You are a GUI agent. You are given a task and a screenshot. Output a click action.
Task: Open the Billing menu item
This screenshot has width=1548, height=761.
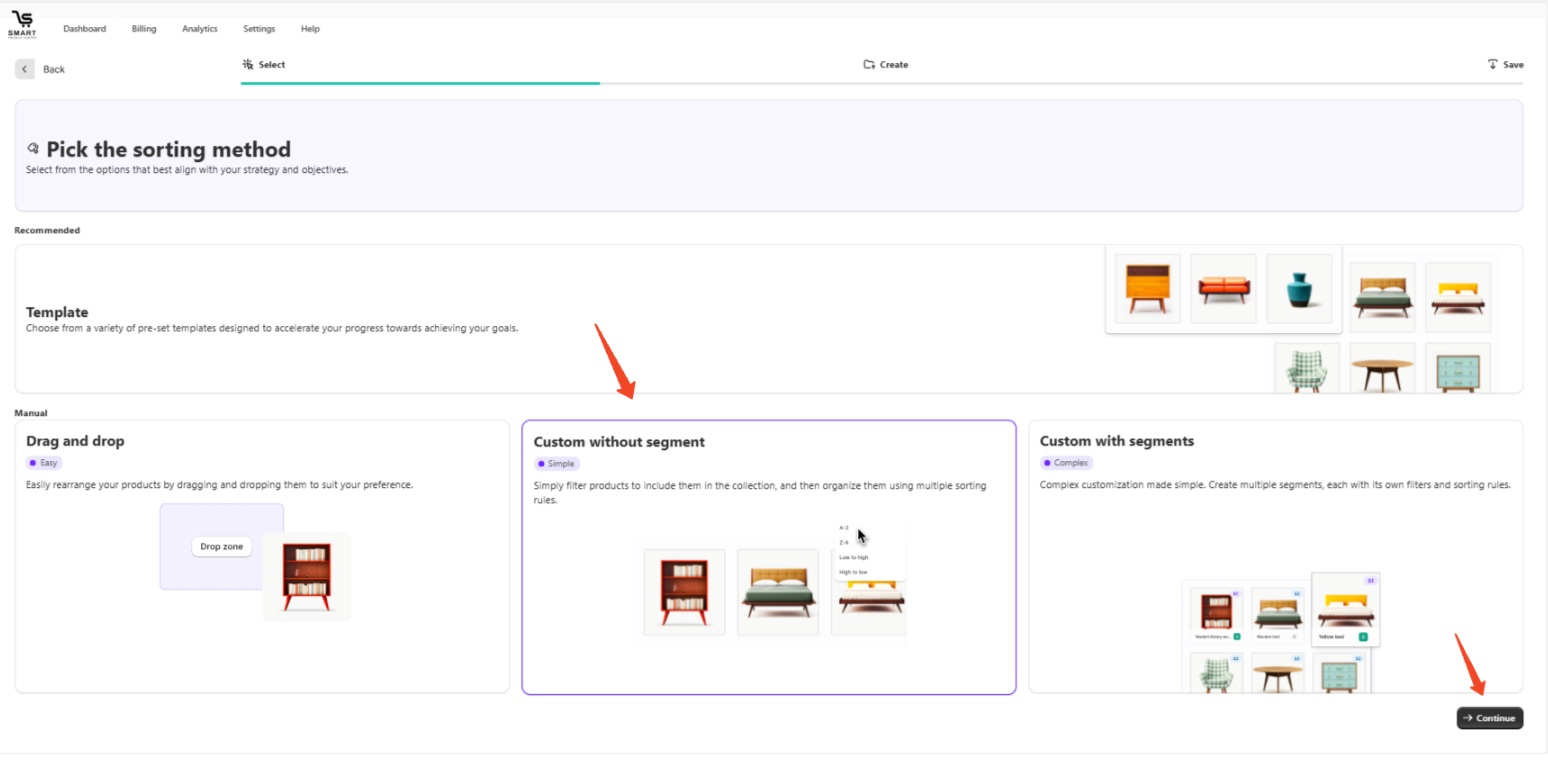(144, 29)
